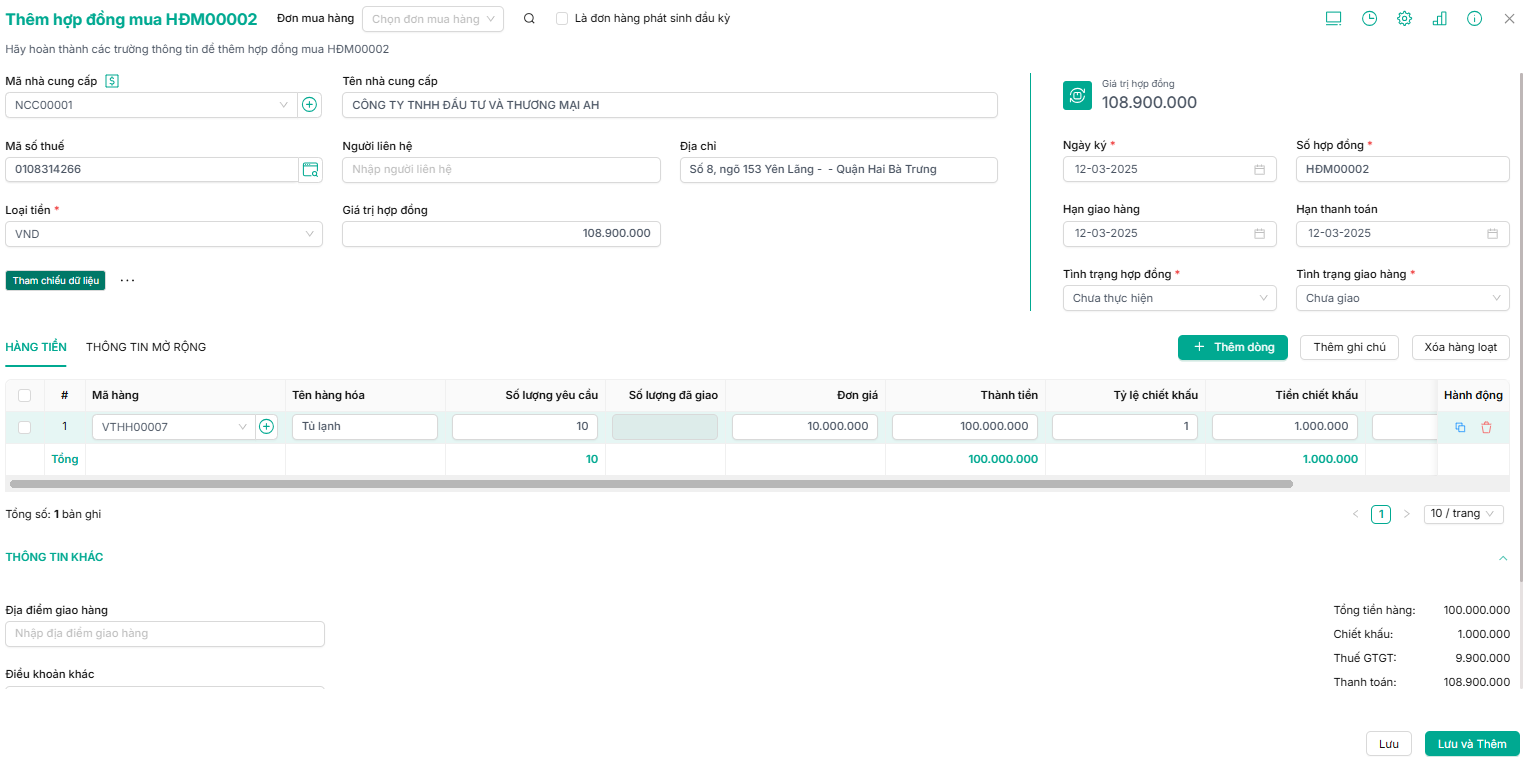Check 'Là đơn hàng phát sinh đầu kỳ' checkbox
The image size is (1528, 757).
562,19
